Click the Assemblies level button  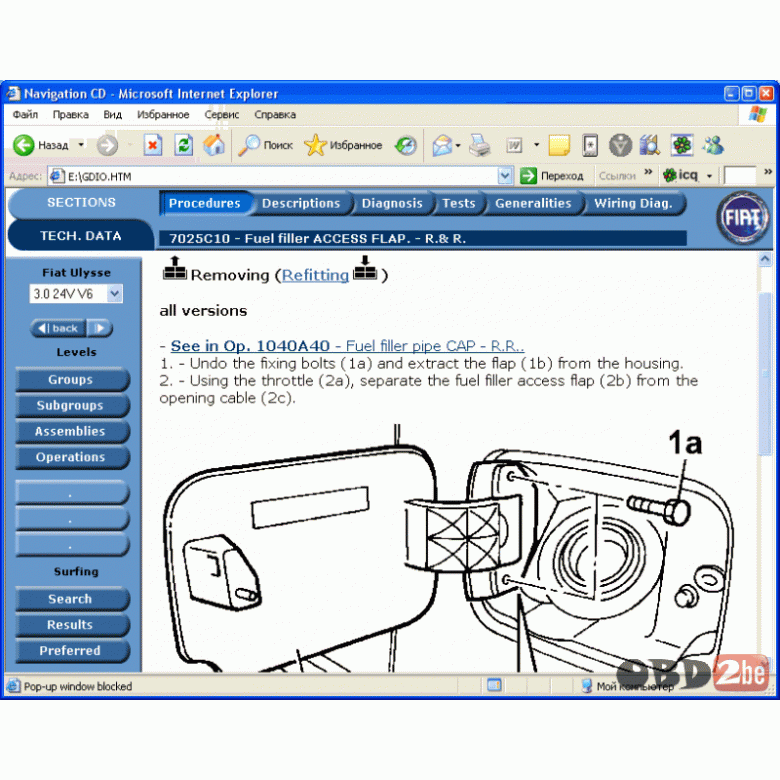pyautogui.click(x=72, y=431)
